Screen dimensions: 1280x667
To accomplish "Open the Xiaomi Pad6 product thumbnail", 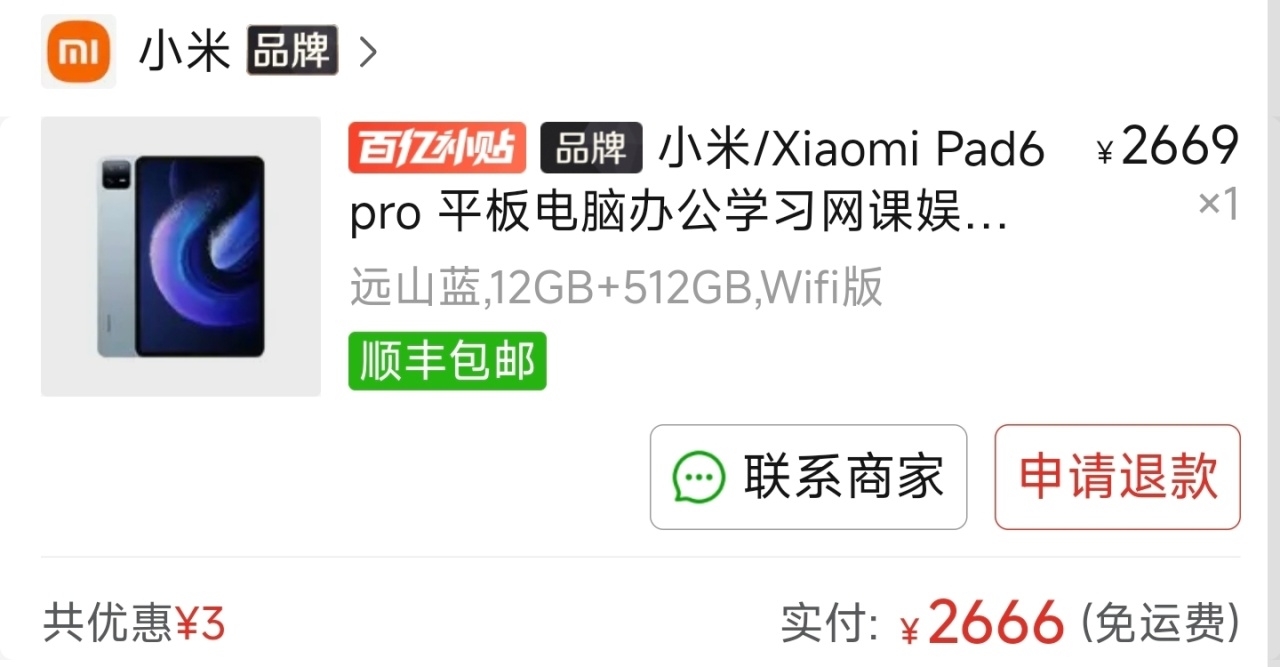I will click(x=181, y=256).
